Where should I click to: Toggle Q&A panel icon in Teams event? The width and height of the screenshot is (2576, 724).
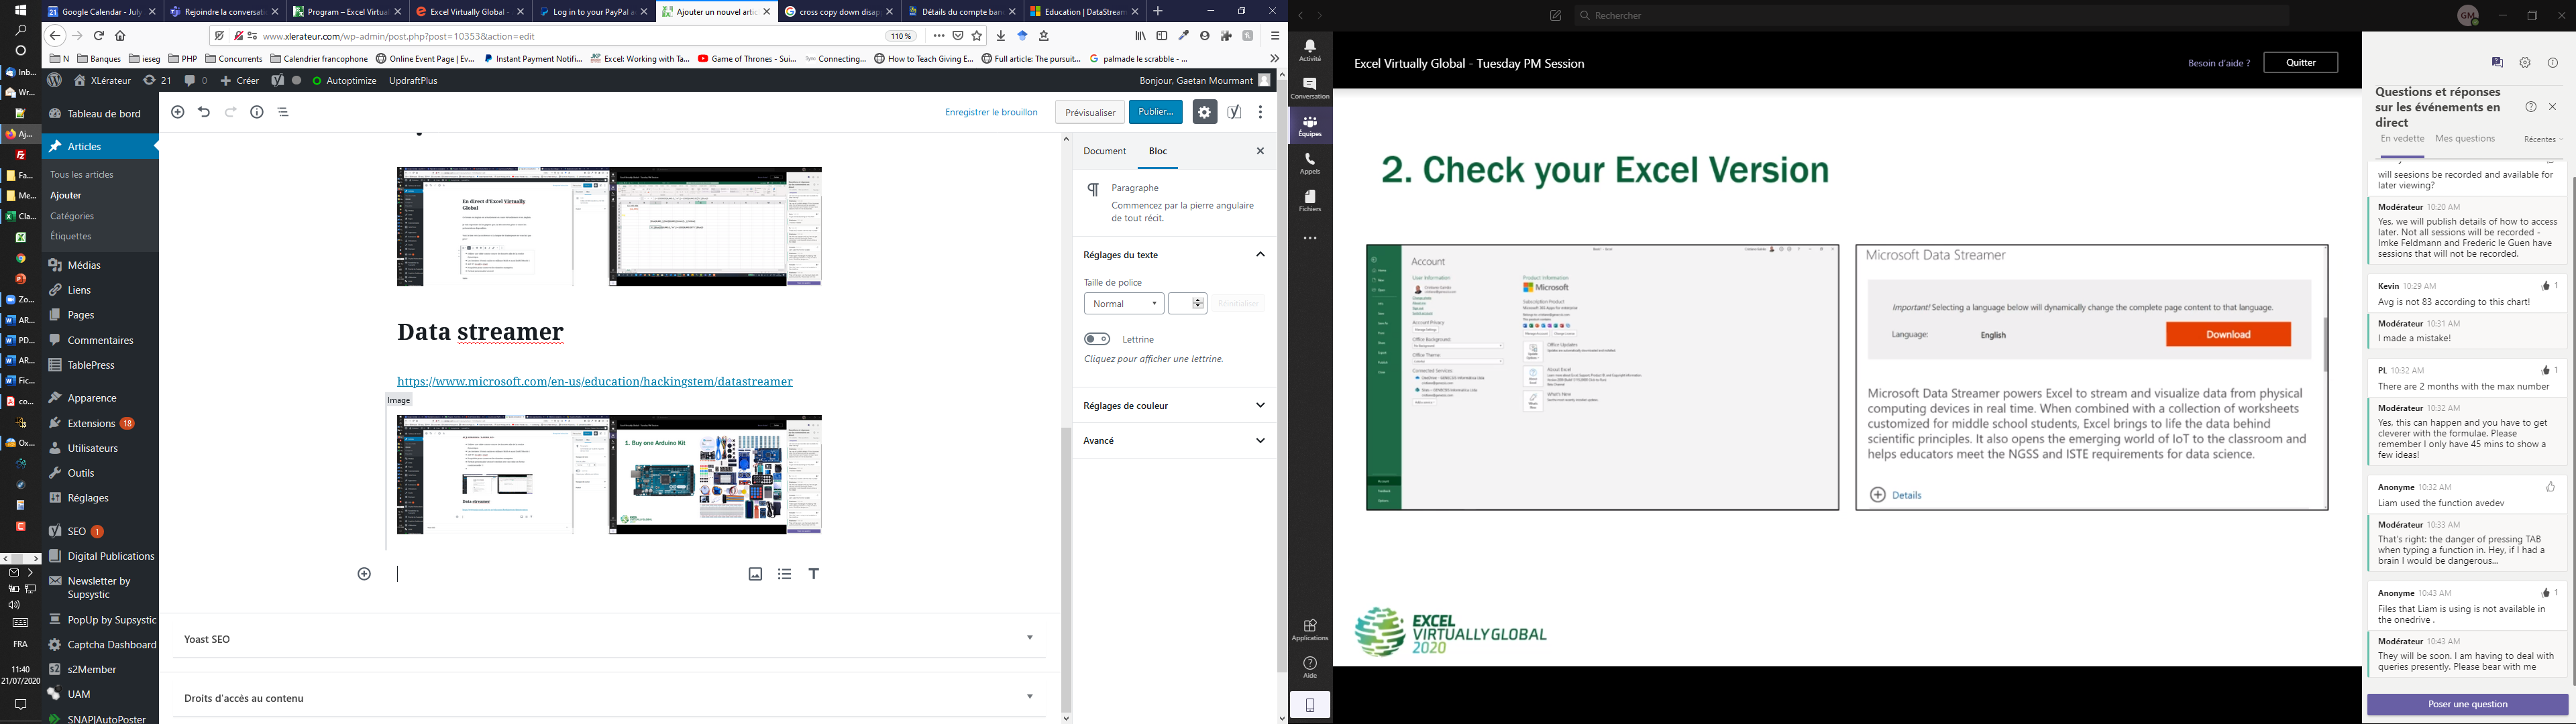(x=2497, y=63)
